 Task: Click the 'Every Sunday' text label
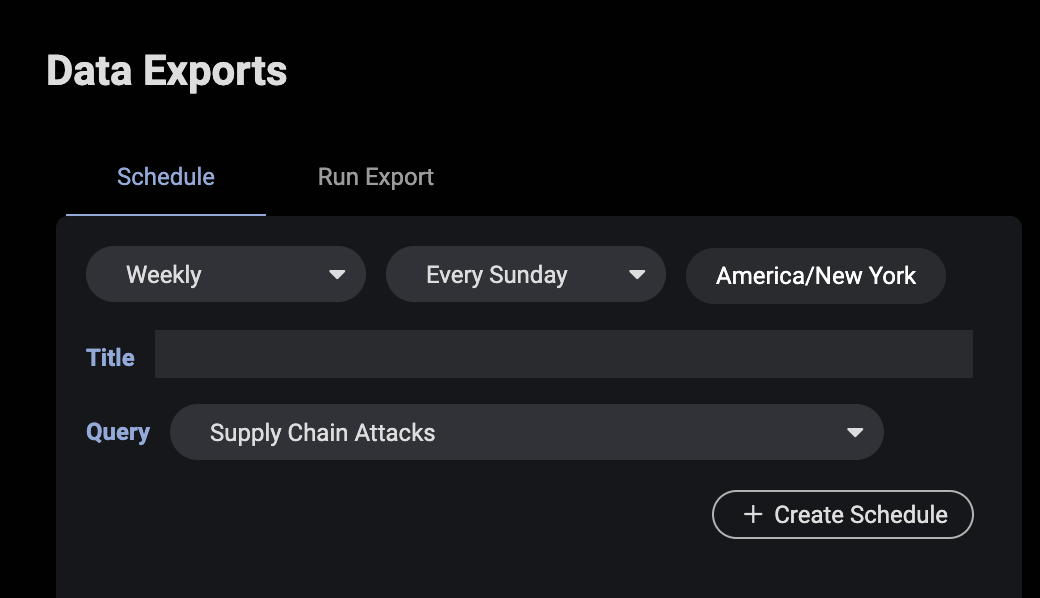tap(497, 275)
